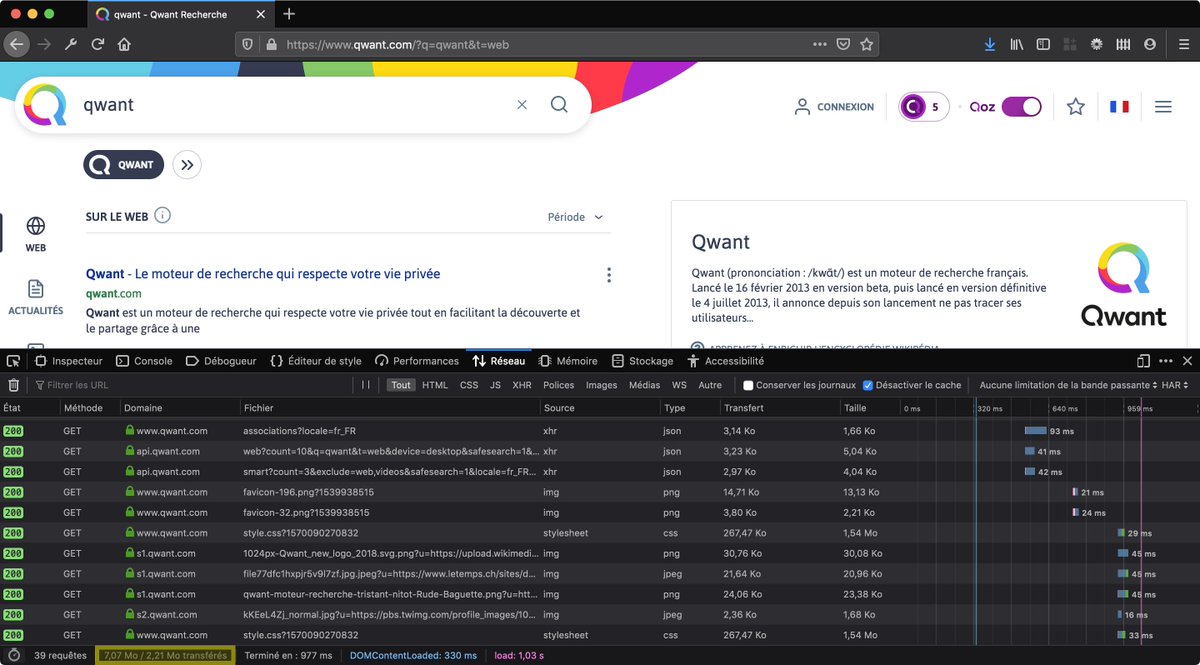Sort requests by Taille column header
This screenshot has width=1200, height=665.
[x=868, y=408]
